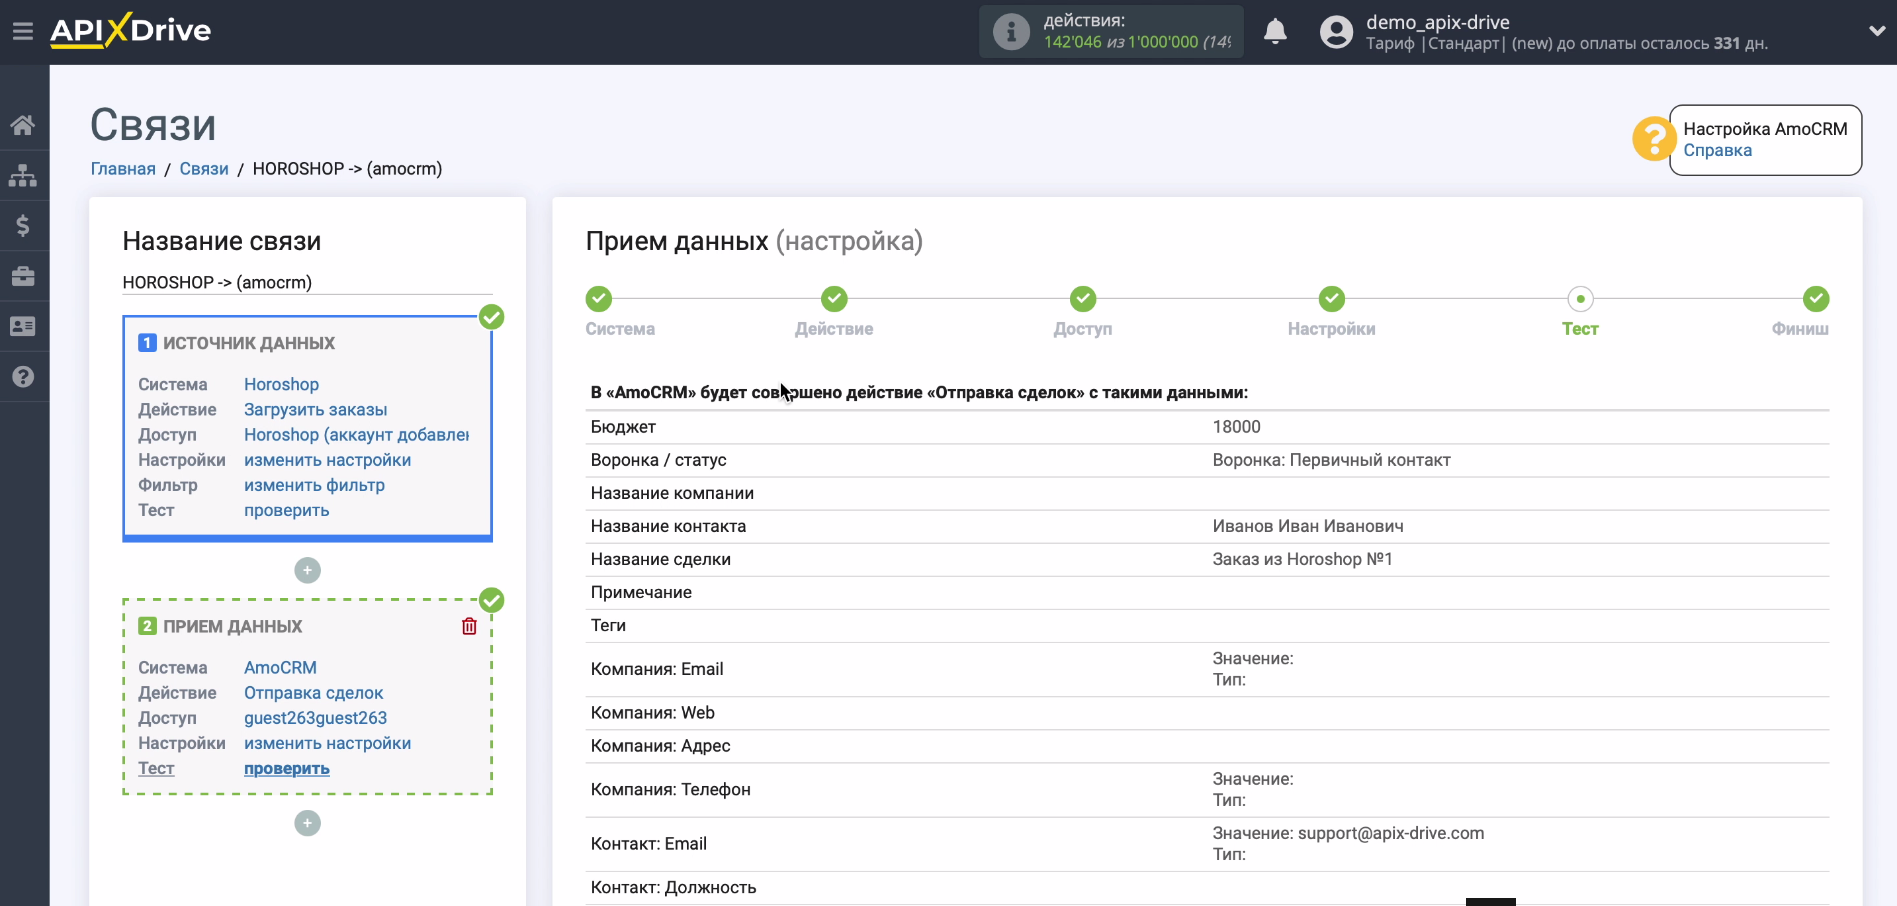This screenshot has width=1897, height=906.
Task: Go to Главная breadcrumb
Action: point(123,168)
